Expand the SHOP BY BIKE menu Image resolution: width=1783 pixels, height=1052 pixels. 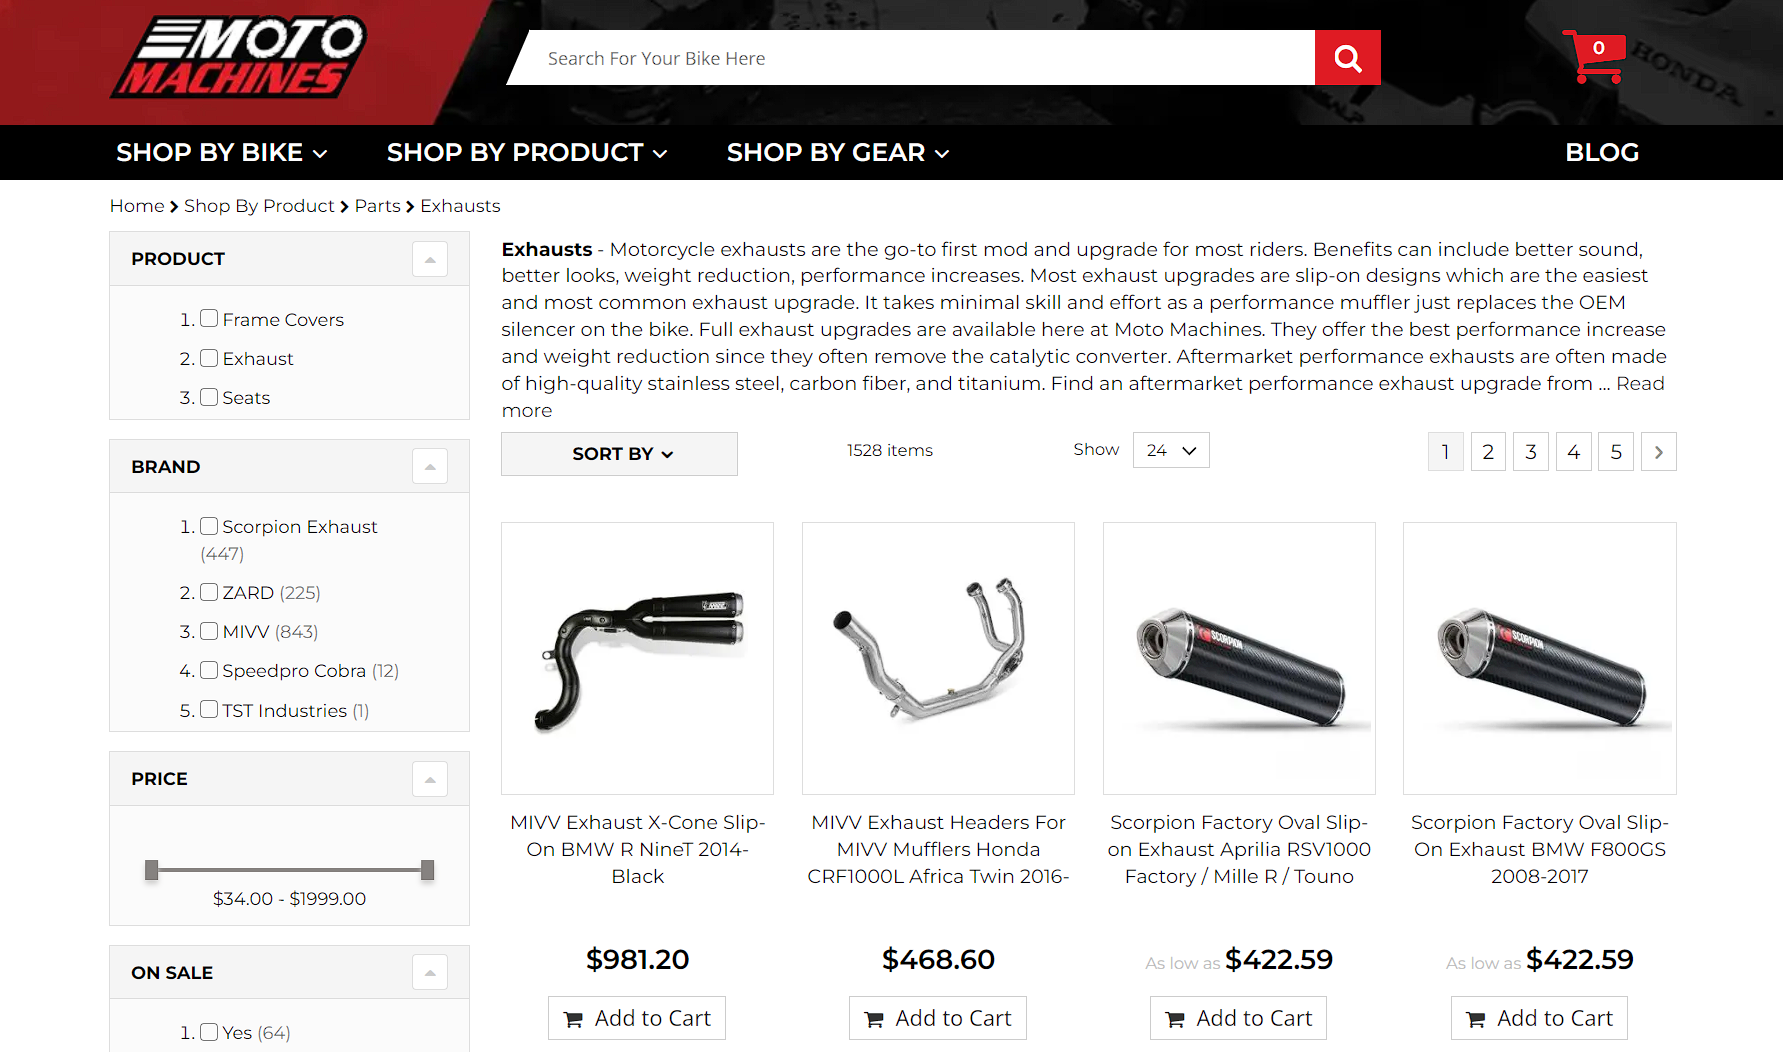[222, 152]
